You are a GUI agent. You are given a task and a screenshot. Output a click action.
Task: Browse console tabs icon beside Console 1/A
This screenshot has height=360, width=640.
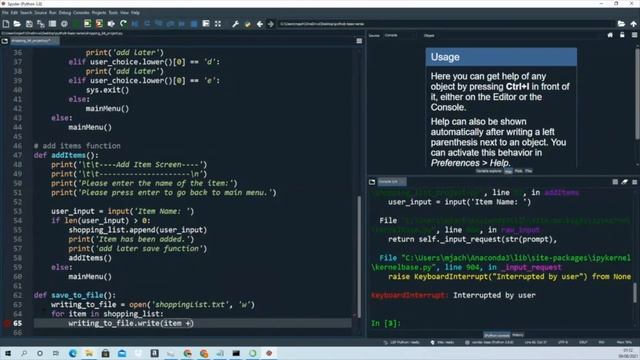(x=372, y=182)
